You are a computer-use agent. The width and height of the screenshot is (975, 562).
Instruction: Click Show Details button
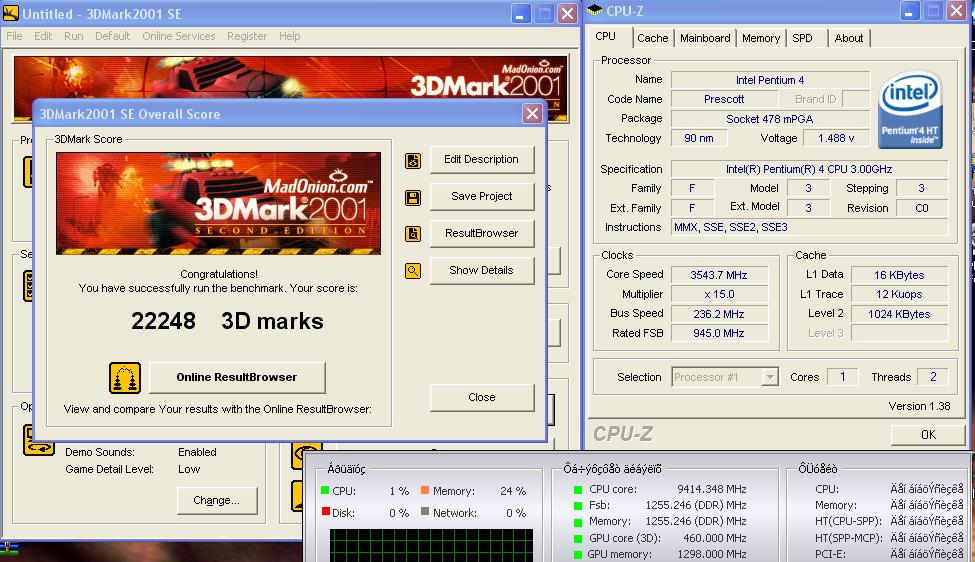(x=481, y=270)
